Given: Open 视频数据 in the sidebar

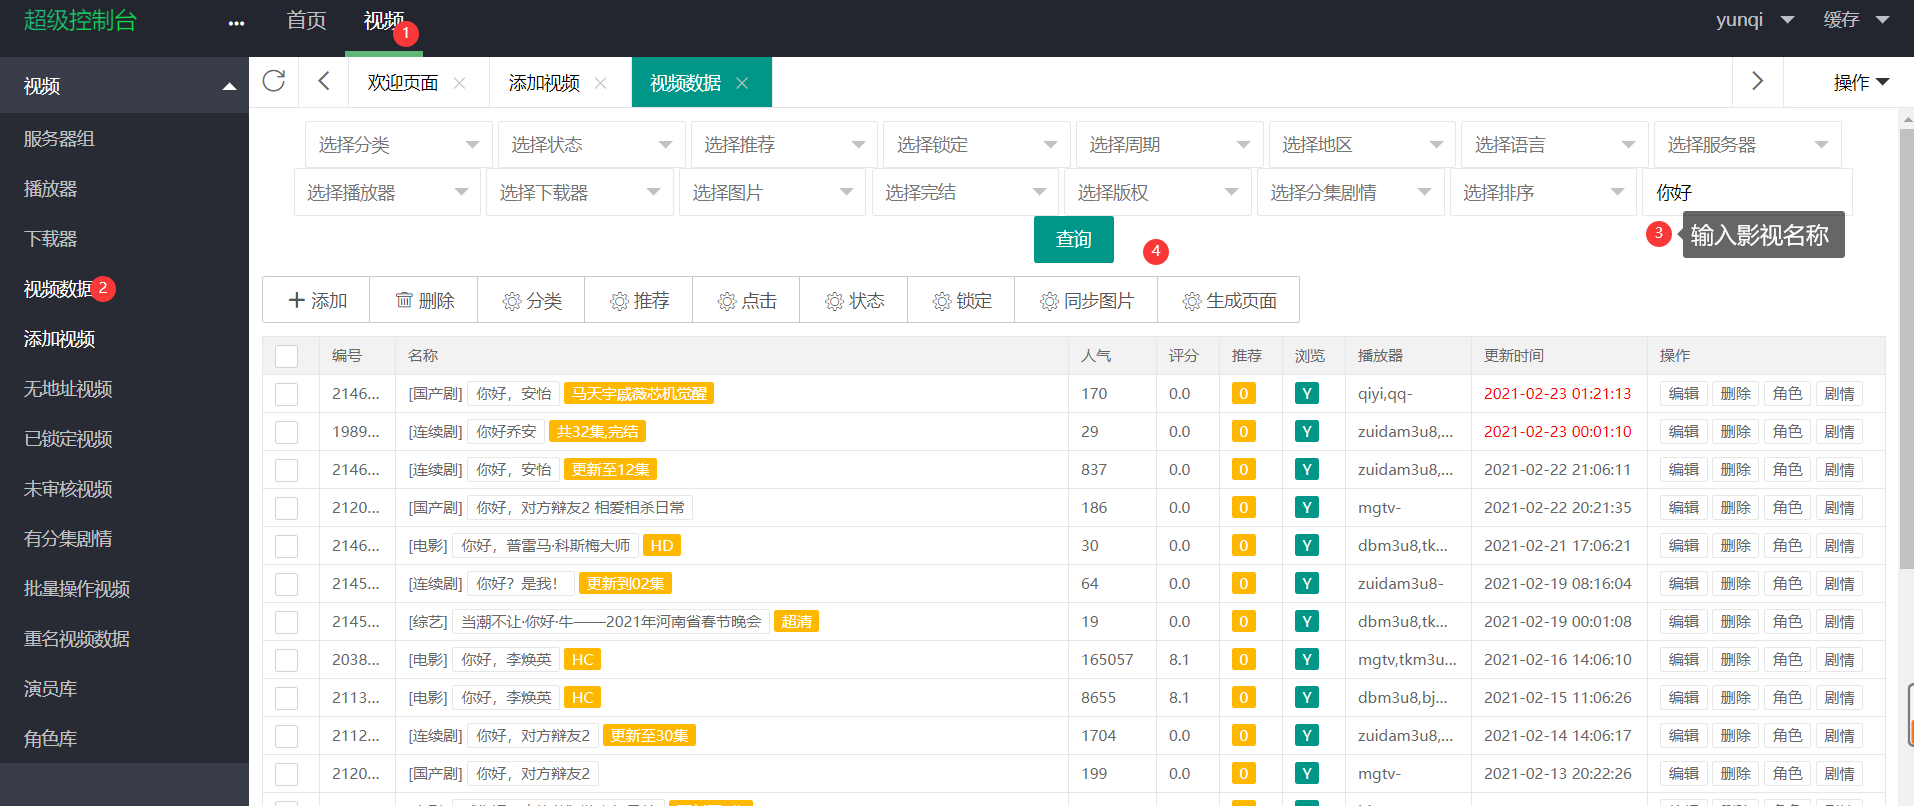Looking at the screenshot, I should coord(59,289).
